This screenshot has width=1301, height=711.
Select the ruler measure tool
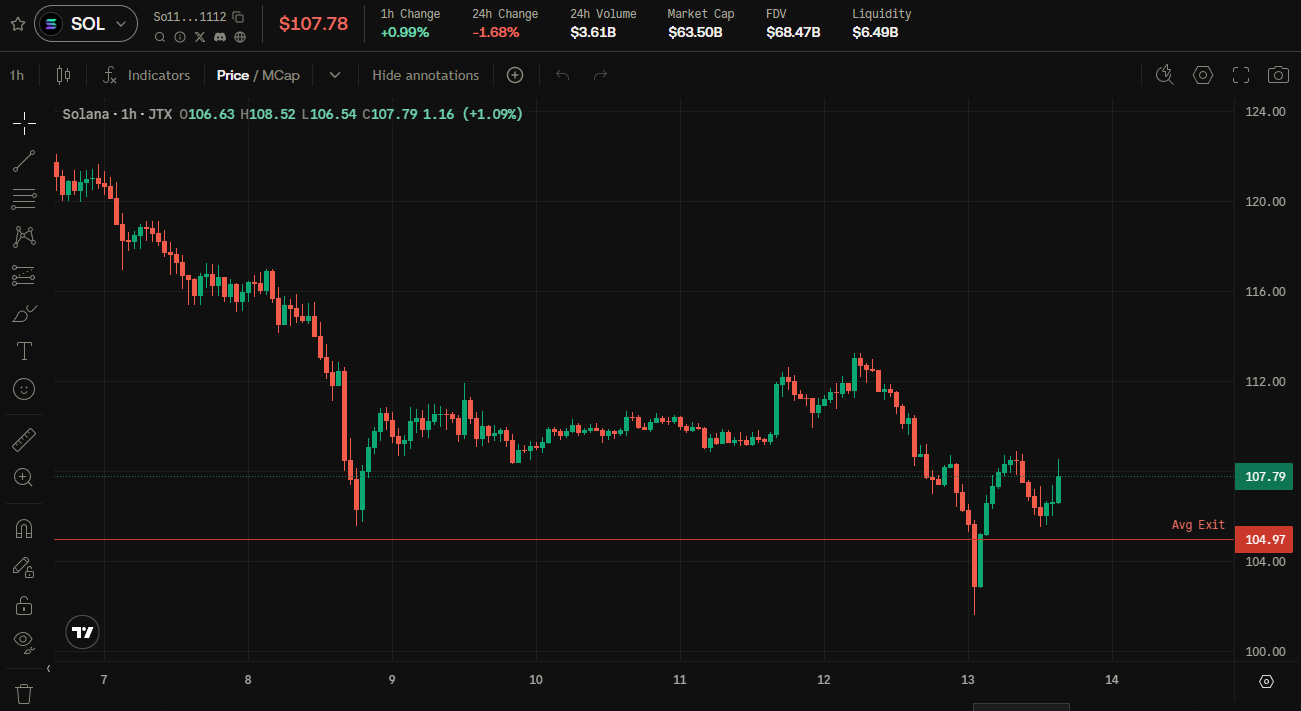point(24,439)
